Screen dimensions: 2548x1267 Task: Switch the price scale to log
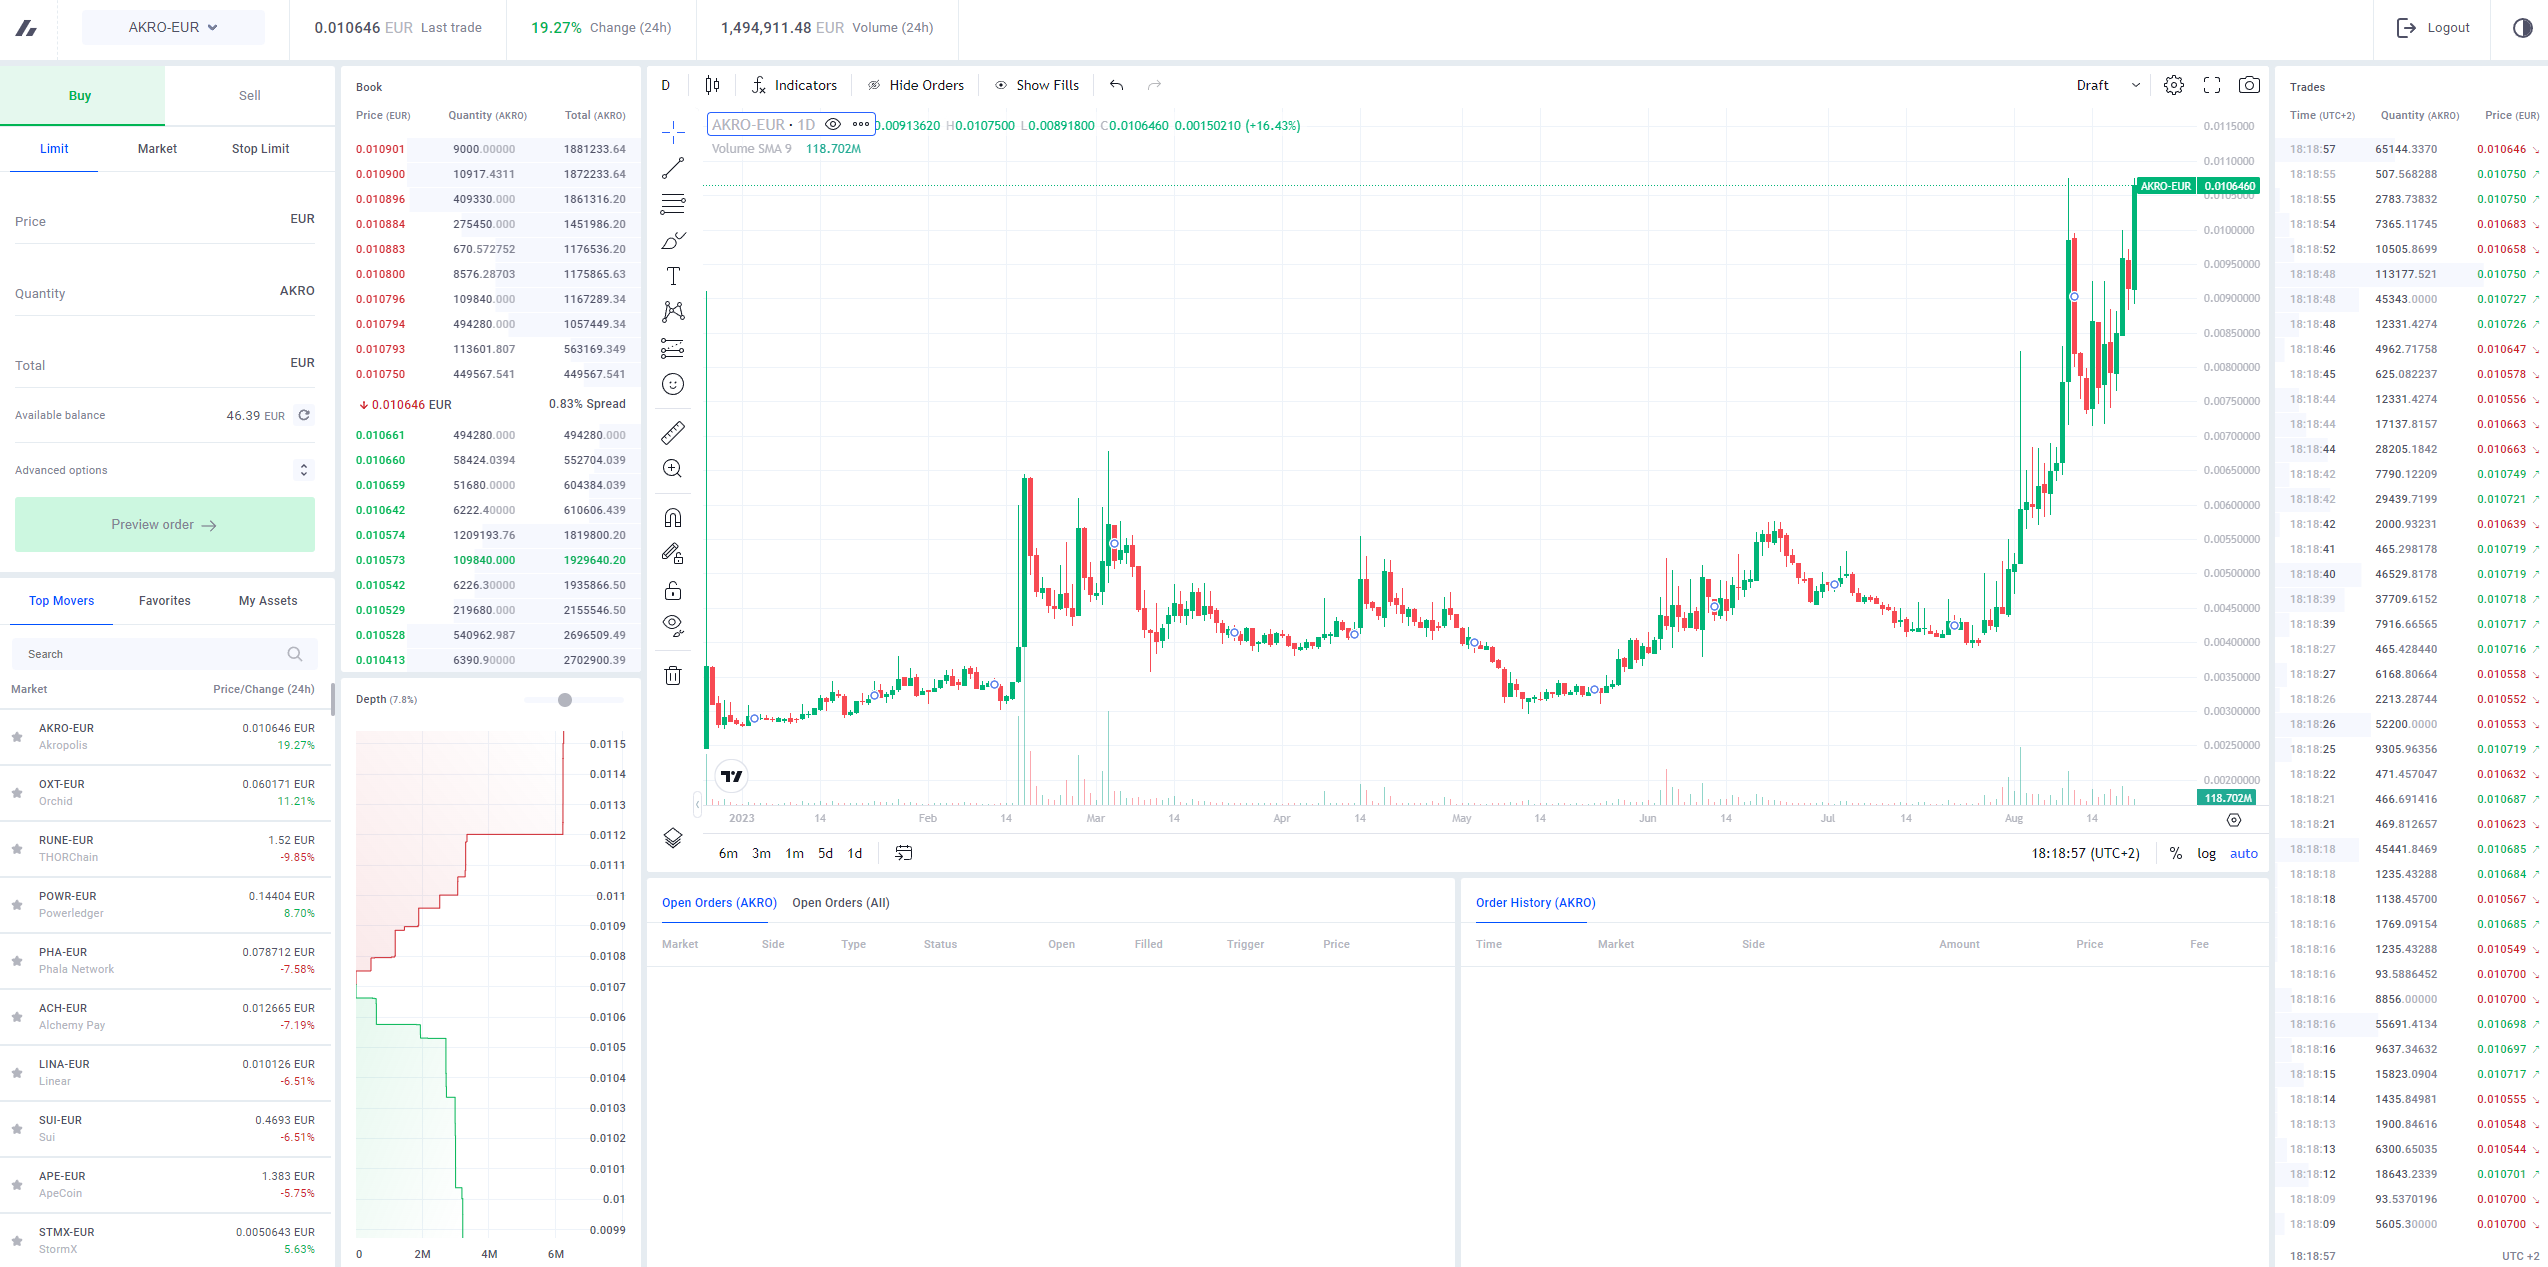tap(2206, 853)
